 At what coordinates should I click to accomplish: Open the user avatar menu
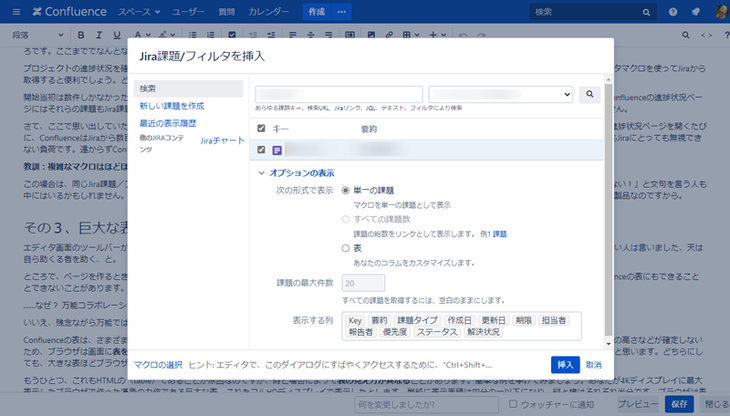(721, 12)
